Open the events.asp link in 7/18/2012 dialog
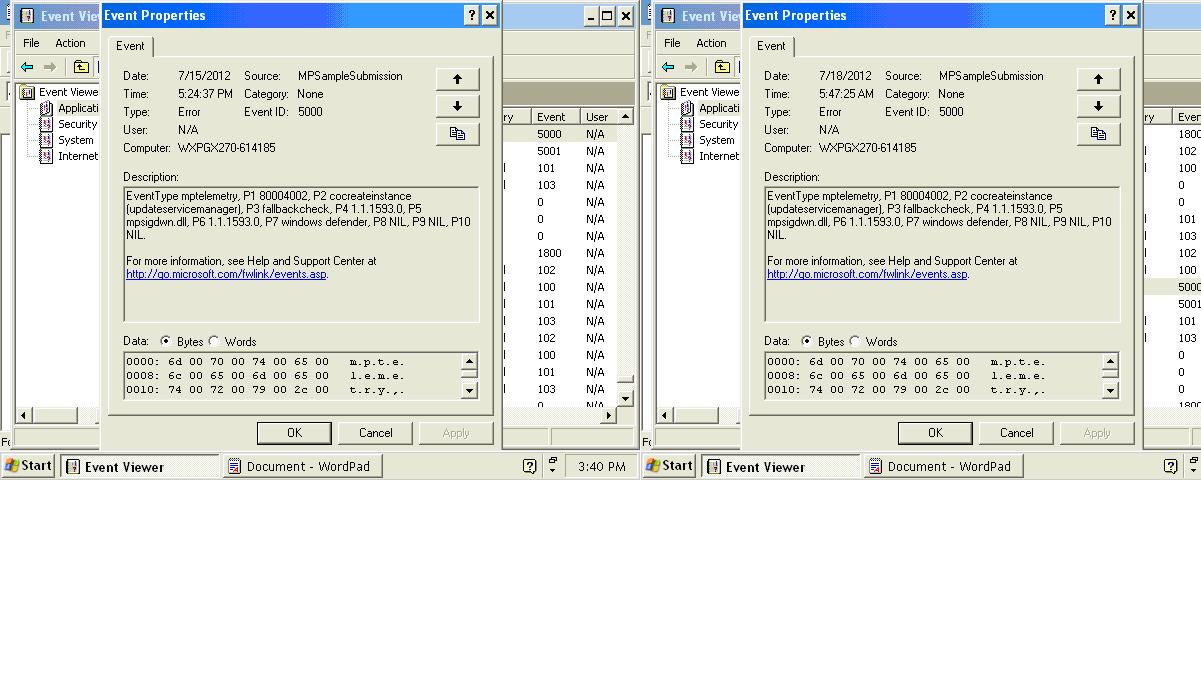Image resolution: width=1201 pixels, height=678 pixels. click(x=867, y=274)
